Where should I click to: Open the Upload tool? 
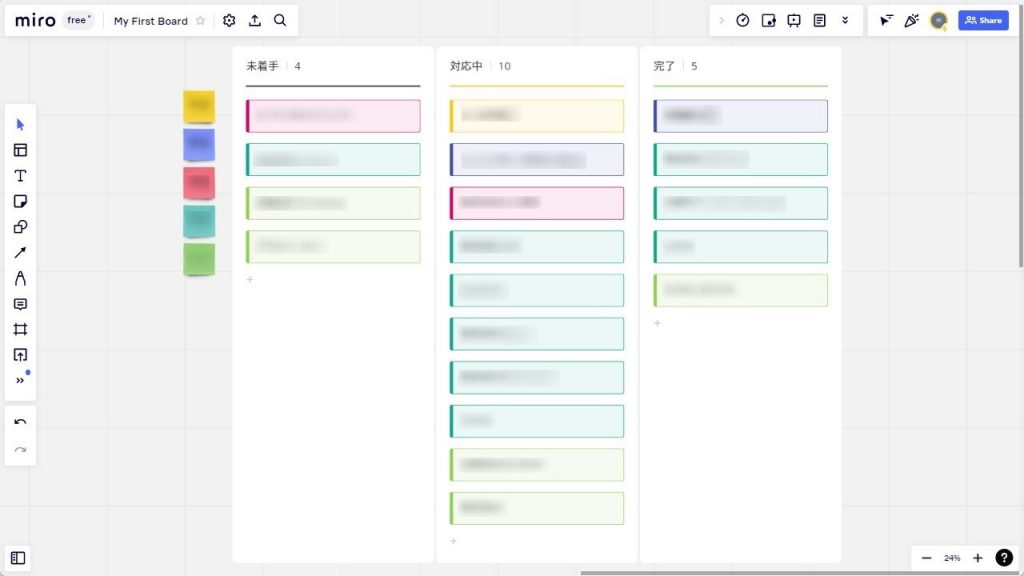(20, 355)
